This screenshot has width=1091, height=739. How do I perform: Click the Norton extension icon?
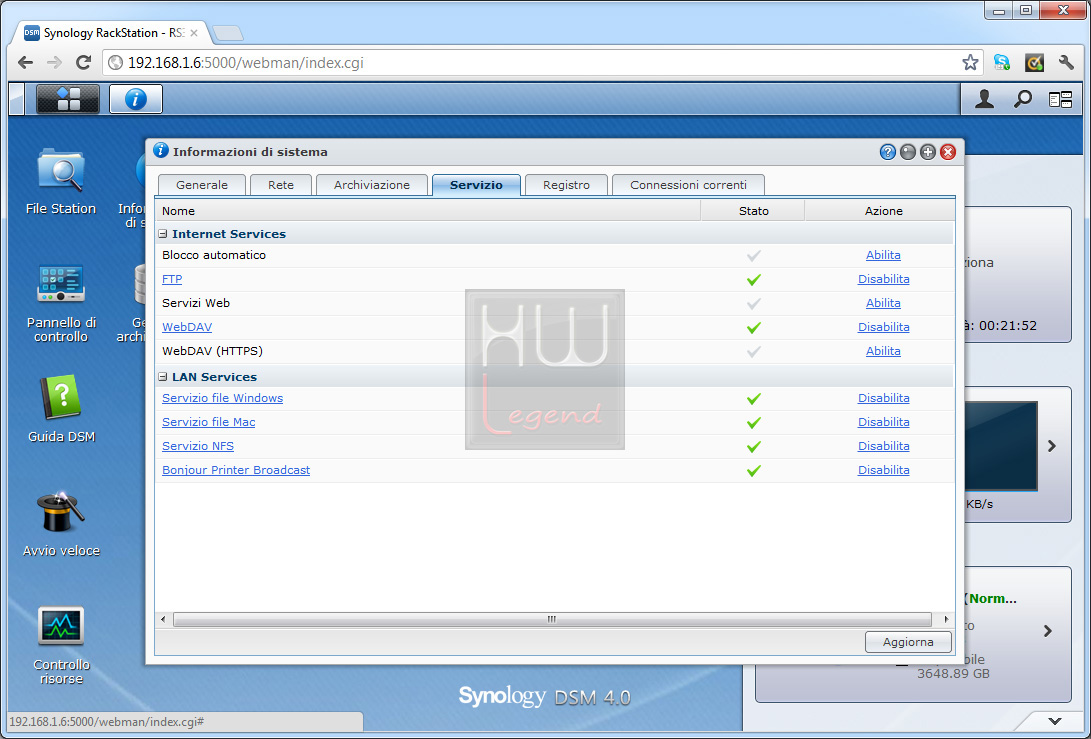point(1035,63)
